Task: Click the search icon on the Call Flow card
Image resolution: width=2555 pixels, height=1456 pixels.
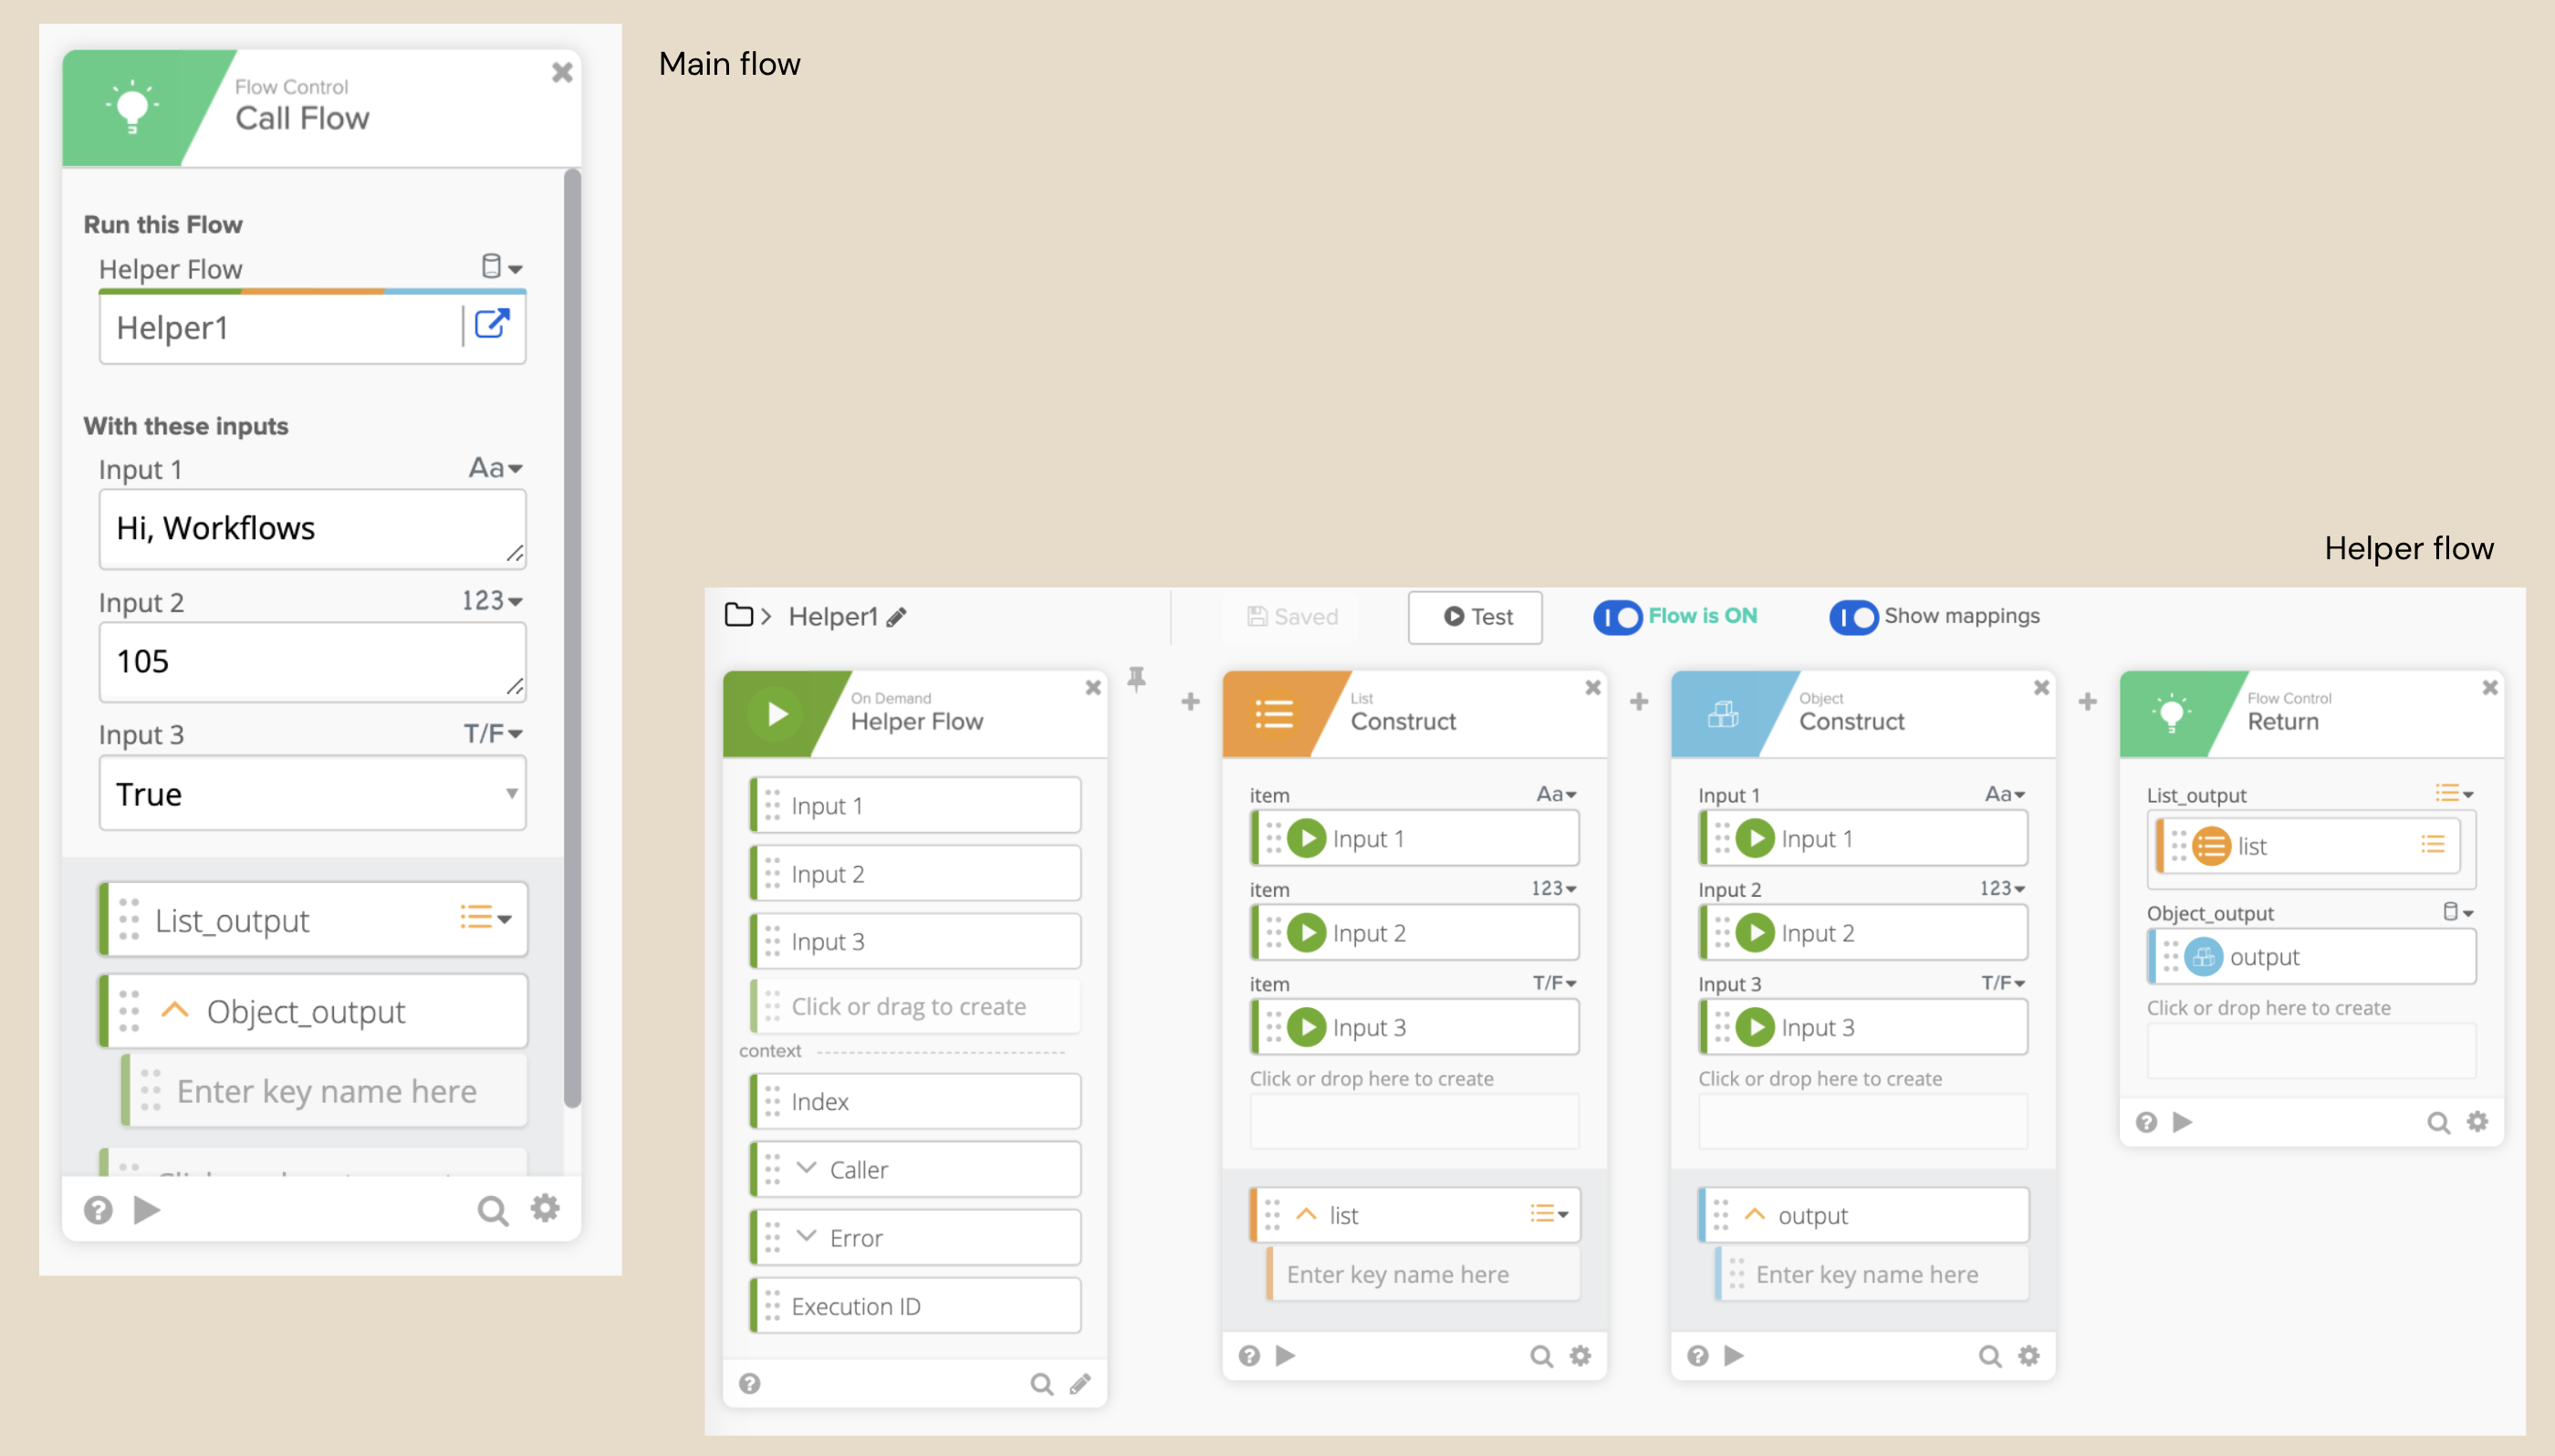Action: point(492,1208)
